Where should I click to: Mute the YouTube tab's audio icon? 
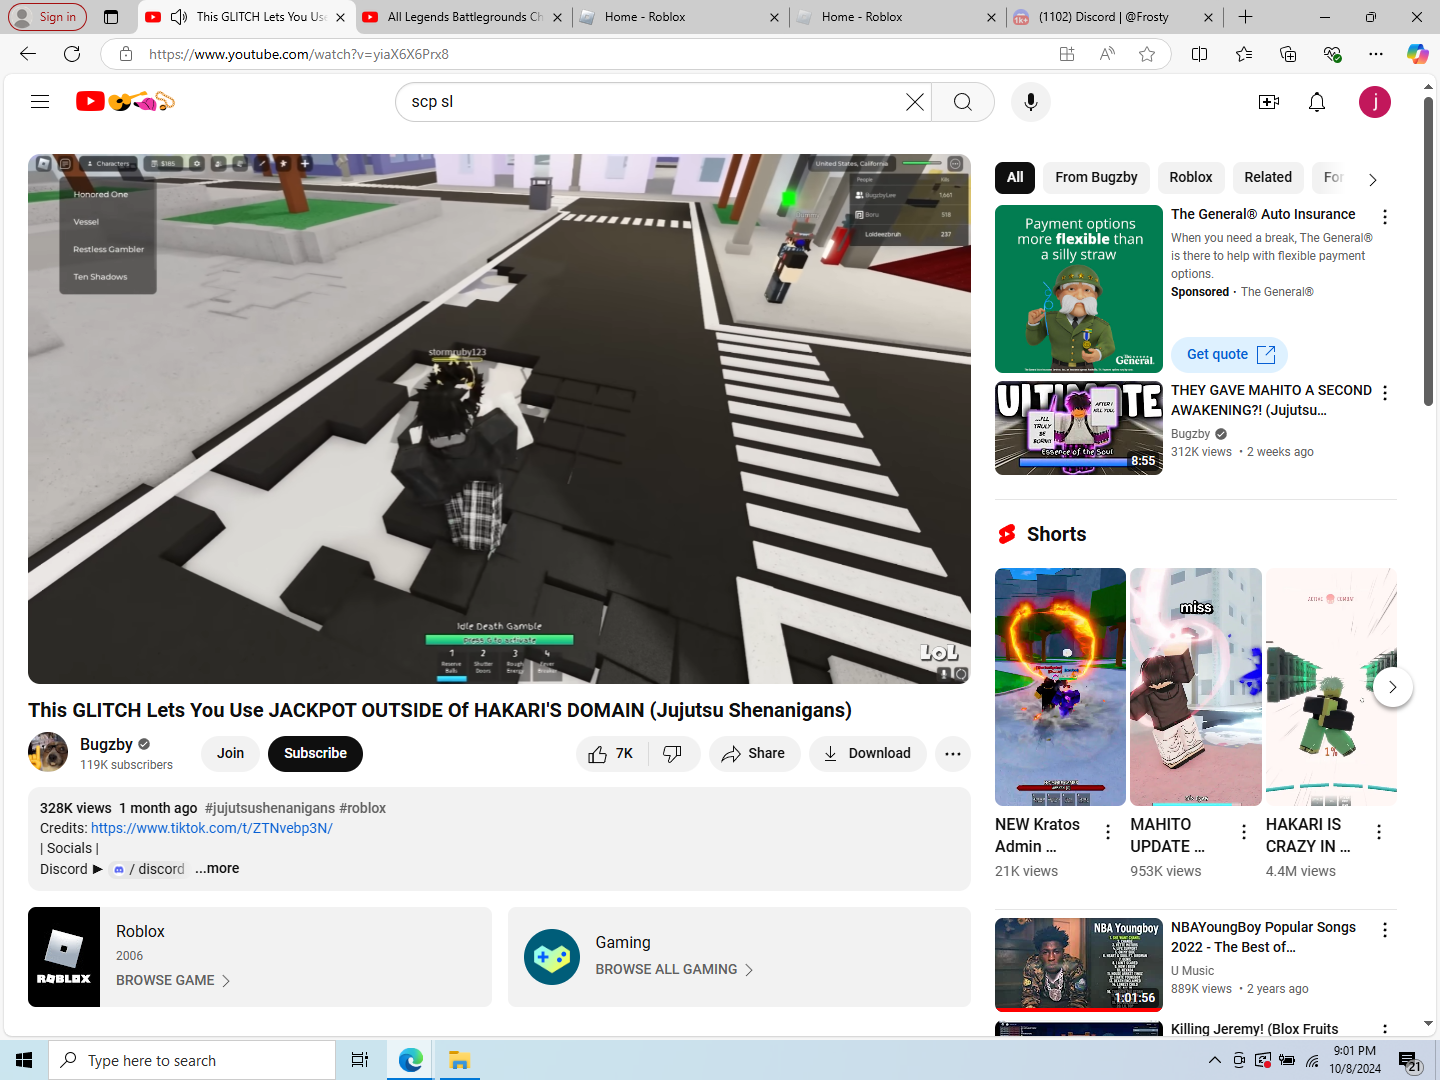[179, 17]
